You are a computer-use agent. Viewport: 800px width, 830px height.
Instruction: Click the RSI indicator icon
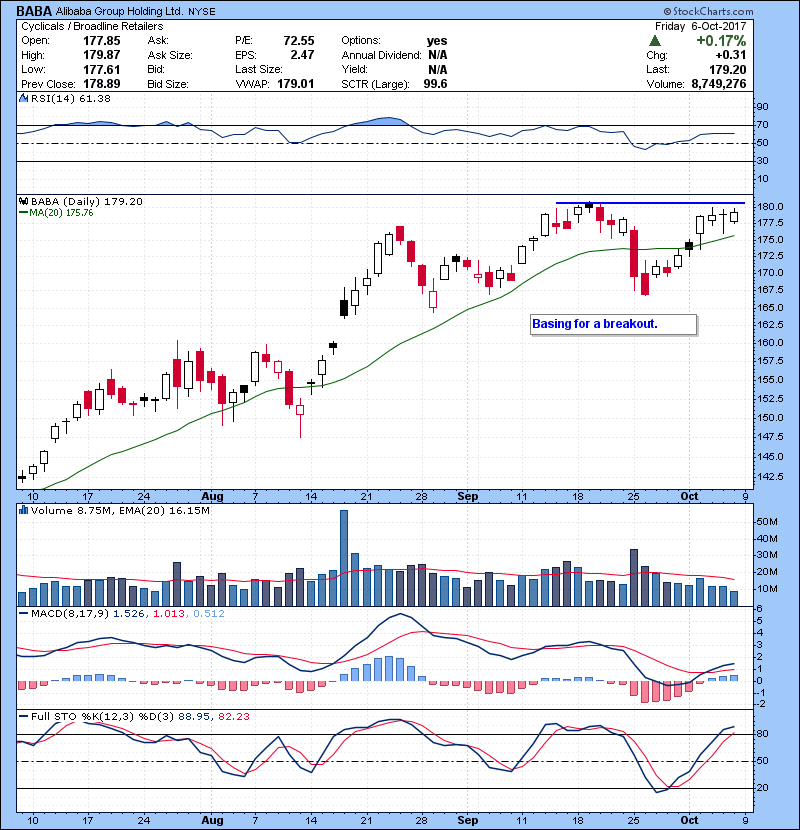pos(23,98)
